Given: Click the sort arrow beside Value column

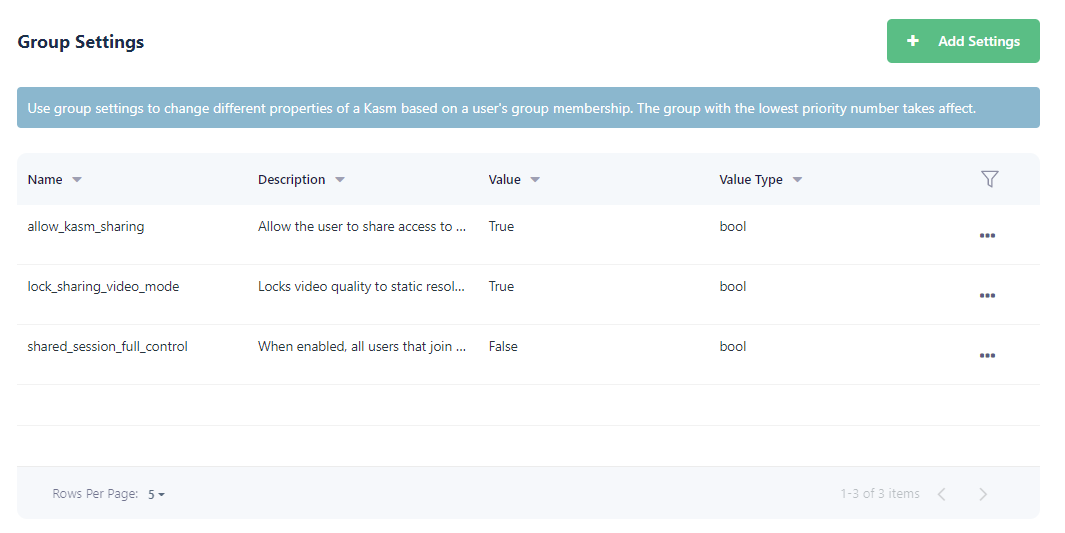Looking at the screenshot, I should [535, 180].
